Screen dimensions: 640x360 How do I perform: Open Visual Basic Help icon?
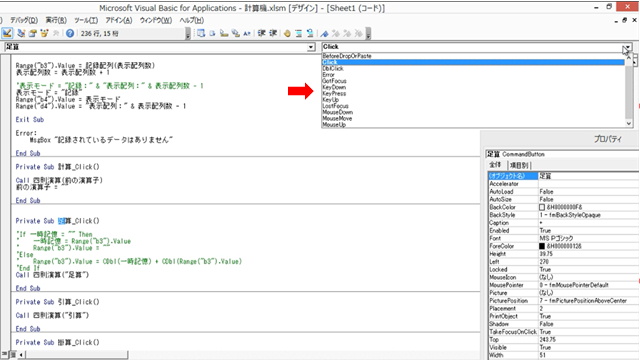[x=70, y=33]
